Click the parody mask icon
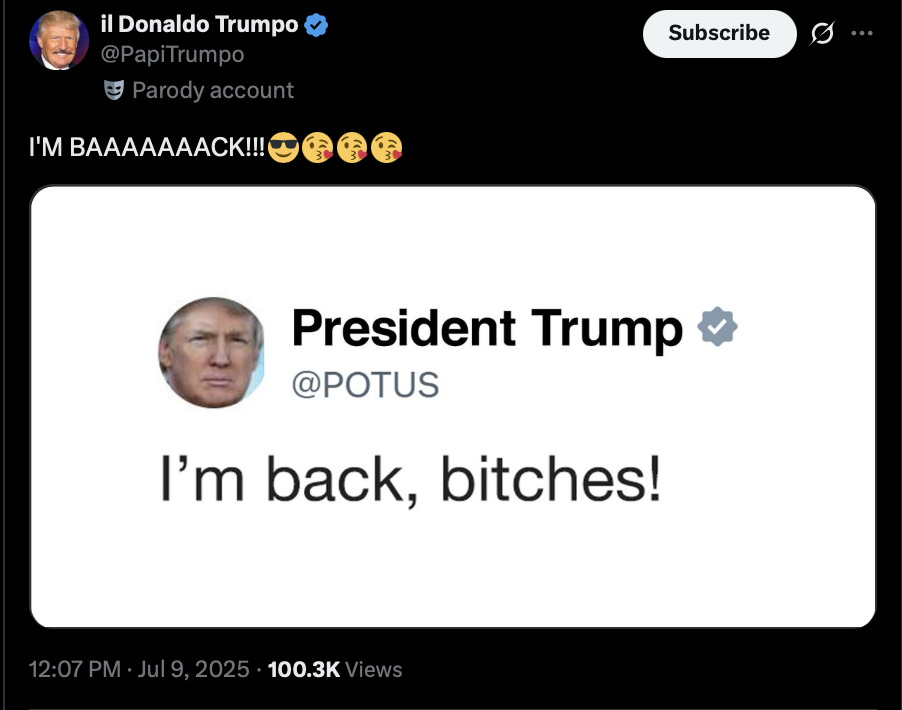The width and height of the screenshot is (902, 710). [x=113, y=90]
